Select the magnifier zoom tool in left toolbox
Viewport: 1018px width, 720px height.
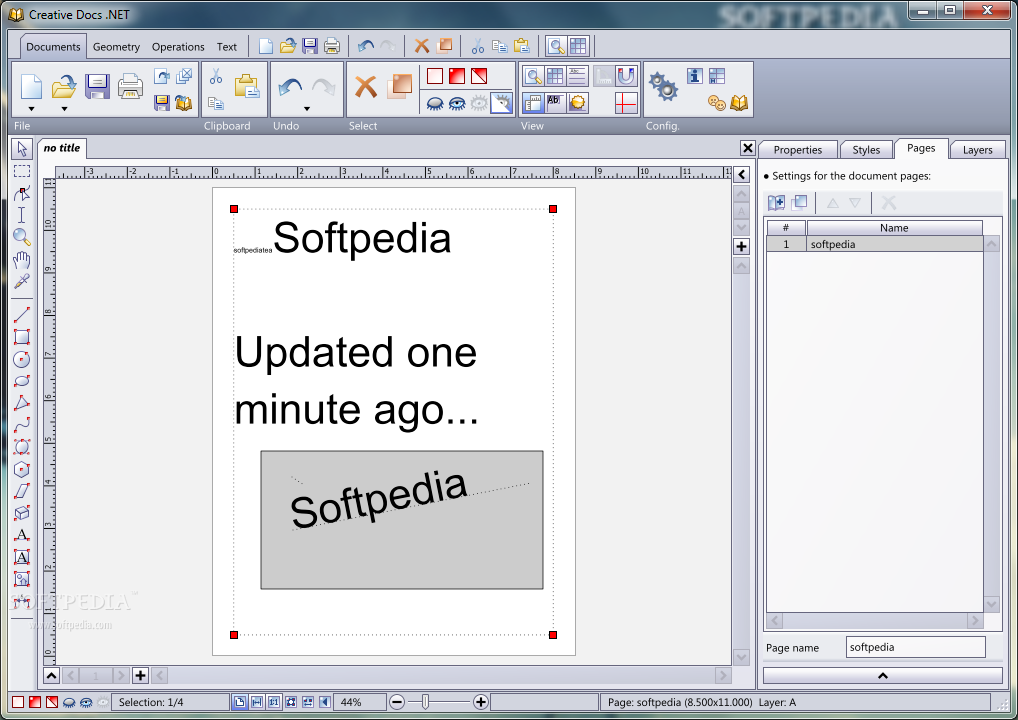tap(22, 237)
